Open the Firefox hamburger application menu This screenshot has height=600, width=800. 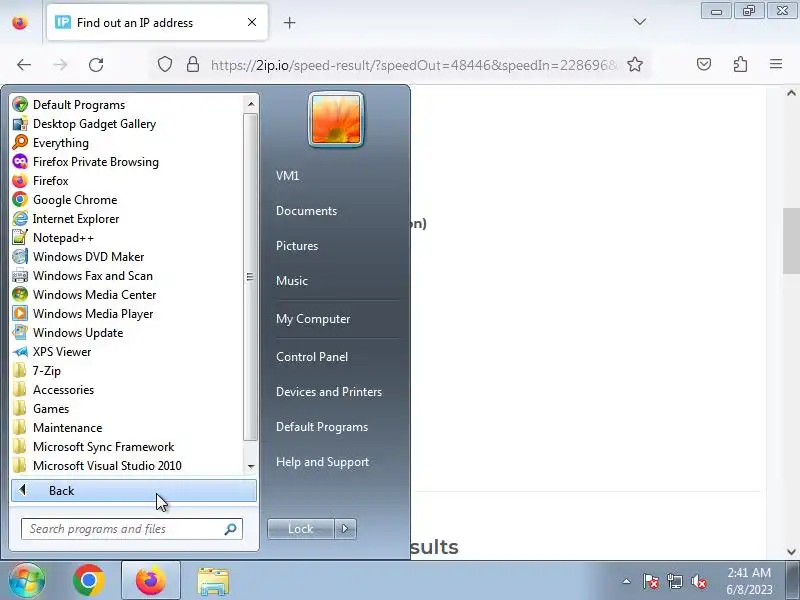[776, 64]
